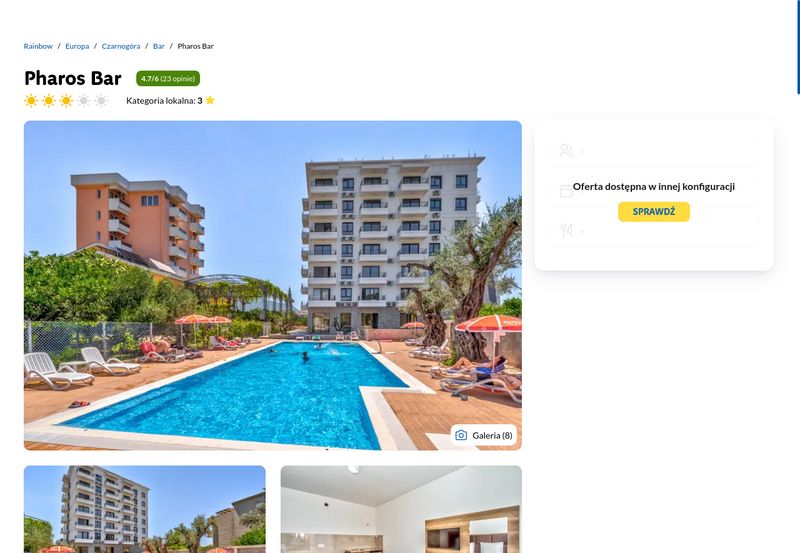
Task: Open the hotel room interior thumbnail
Action: (401, 509)
